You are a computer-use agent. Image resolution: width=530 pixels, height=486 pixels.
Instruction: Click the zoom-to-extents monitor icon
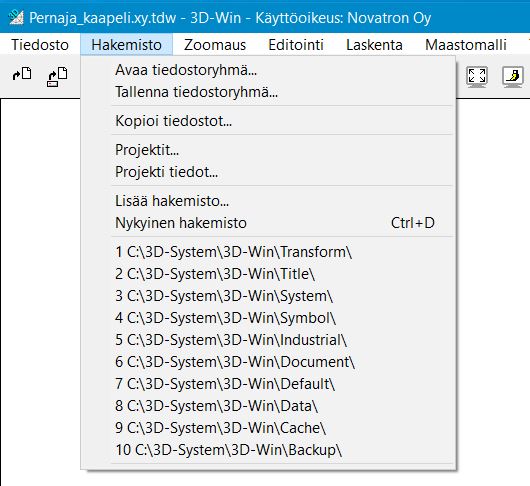477,77
